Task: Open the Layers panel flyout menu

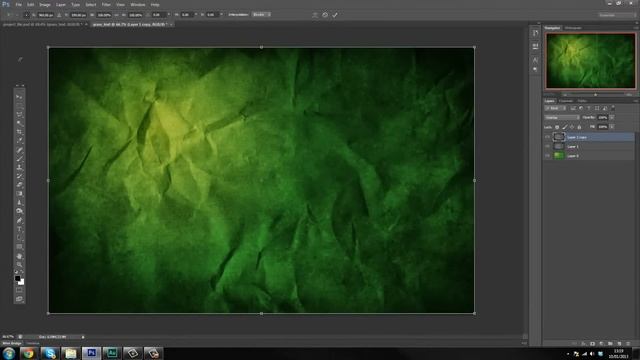Action: (x=635, y=101)
